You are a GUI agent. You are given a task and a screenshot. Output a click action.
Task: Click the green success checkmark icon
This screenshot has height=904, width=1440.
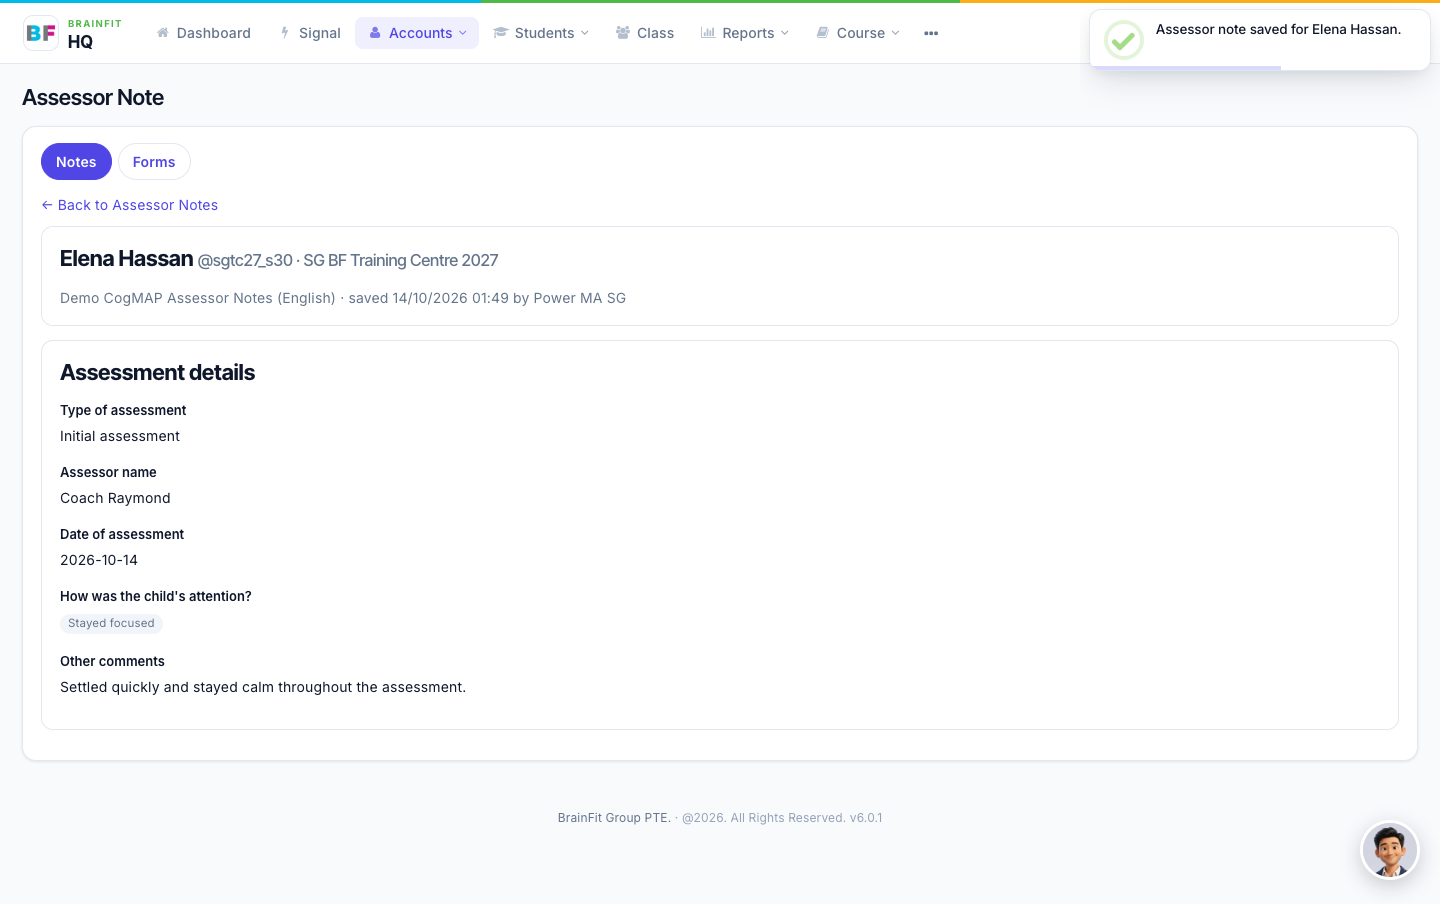point(1124,40)
